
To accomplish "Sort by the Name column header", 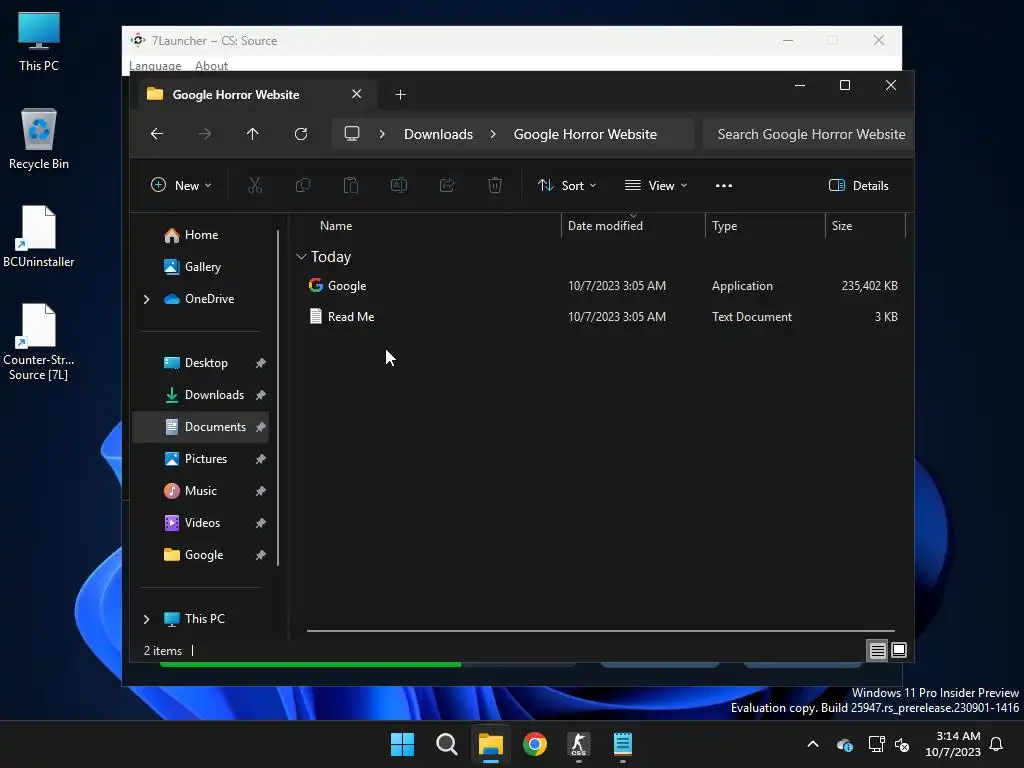I will tap(336, 226).
